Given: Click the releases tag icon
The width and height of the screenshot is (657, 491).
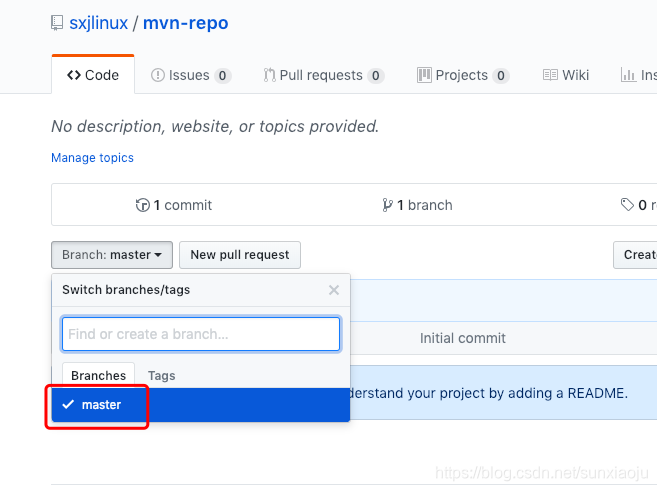Looking at the screenshot, I should [627, 205].
